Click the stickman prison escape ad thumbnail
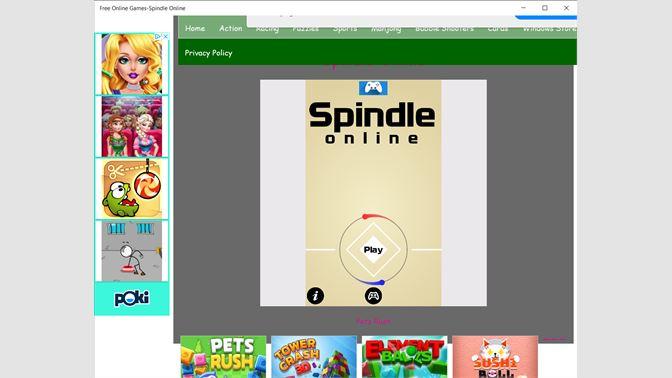This screenshot has width=672, height=378. (132, 251)
